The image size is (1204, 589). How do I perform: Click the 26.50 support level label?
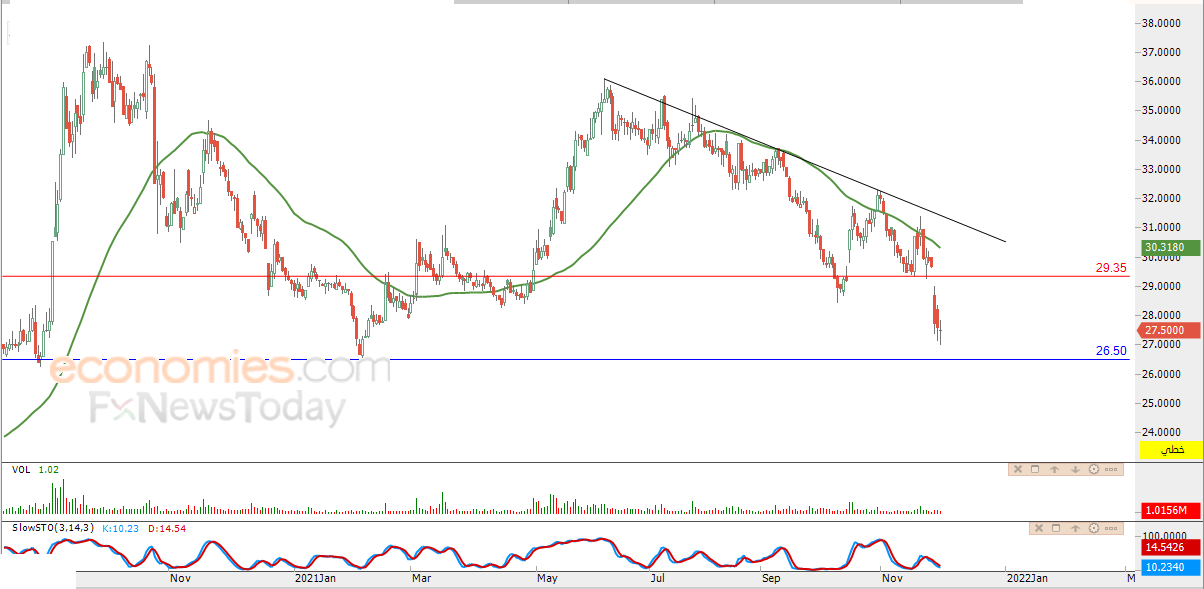coord(1112,351)
